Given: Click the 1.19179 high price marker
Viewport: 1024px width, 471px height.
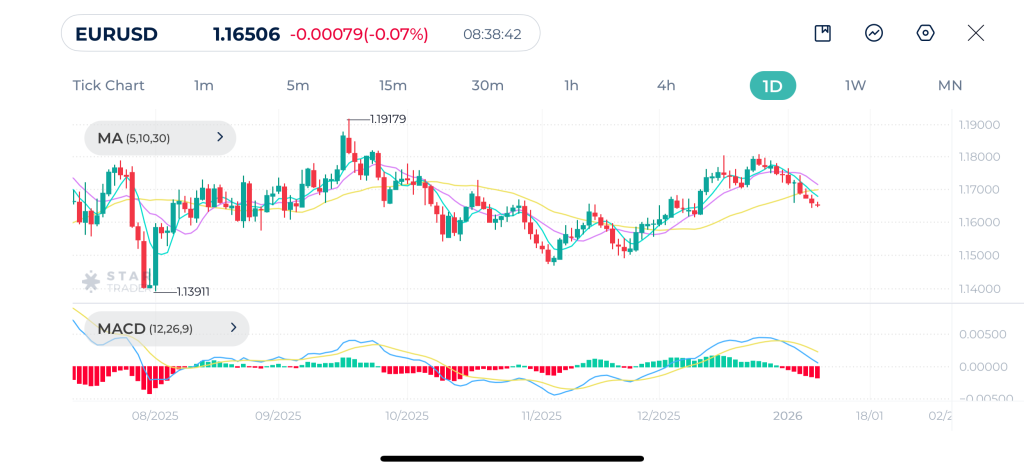Looking at the screenshot, I should (x=388, y=119).
